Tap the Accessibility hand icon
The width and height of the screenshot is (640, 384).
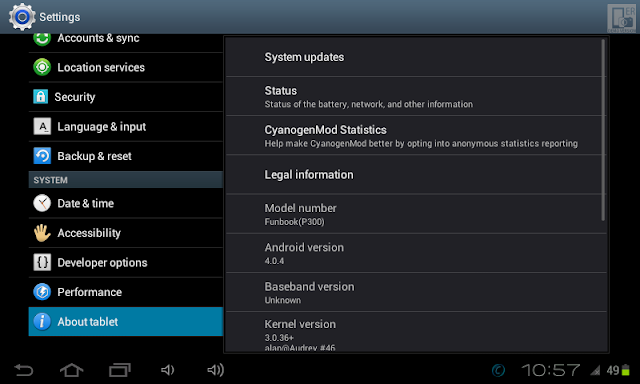pos(42,233)
